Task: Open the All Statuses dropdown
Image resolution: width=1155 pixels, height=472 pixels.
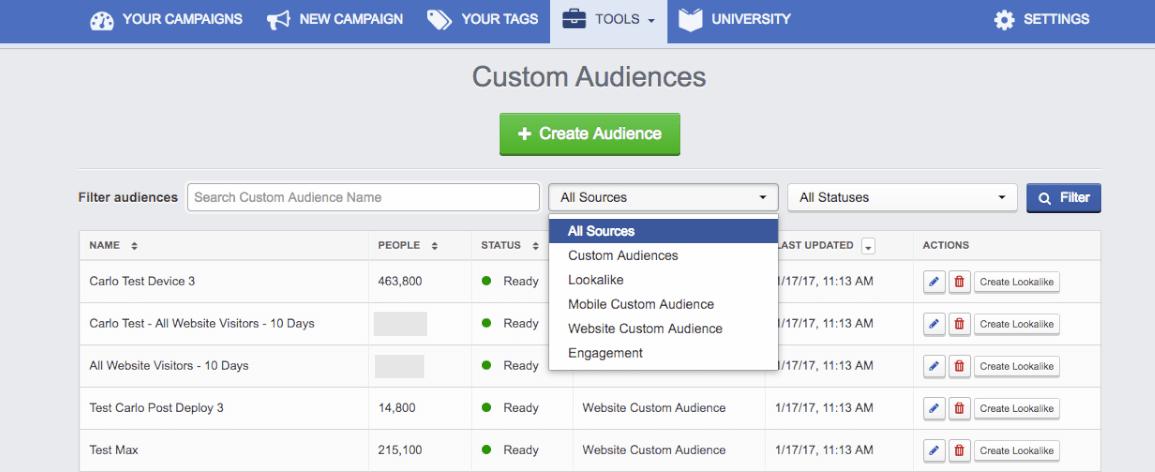Action: click(x=902, y=197)
